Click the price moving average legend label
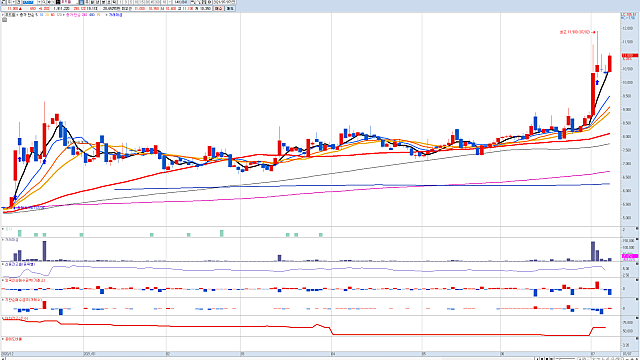 point(28,15)
